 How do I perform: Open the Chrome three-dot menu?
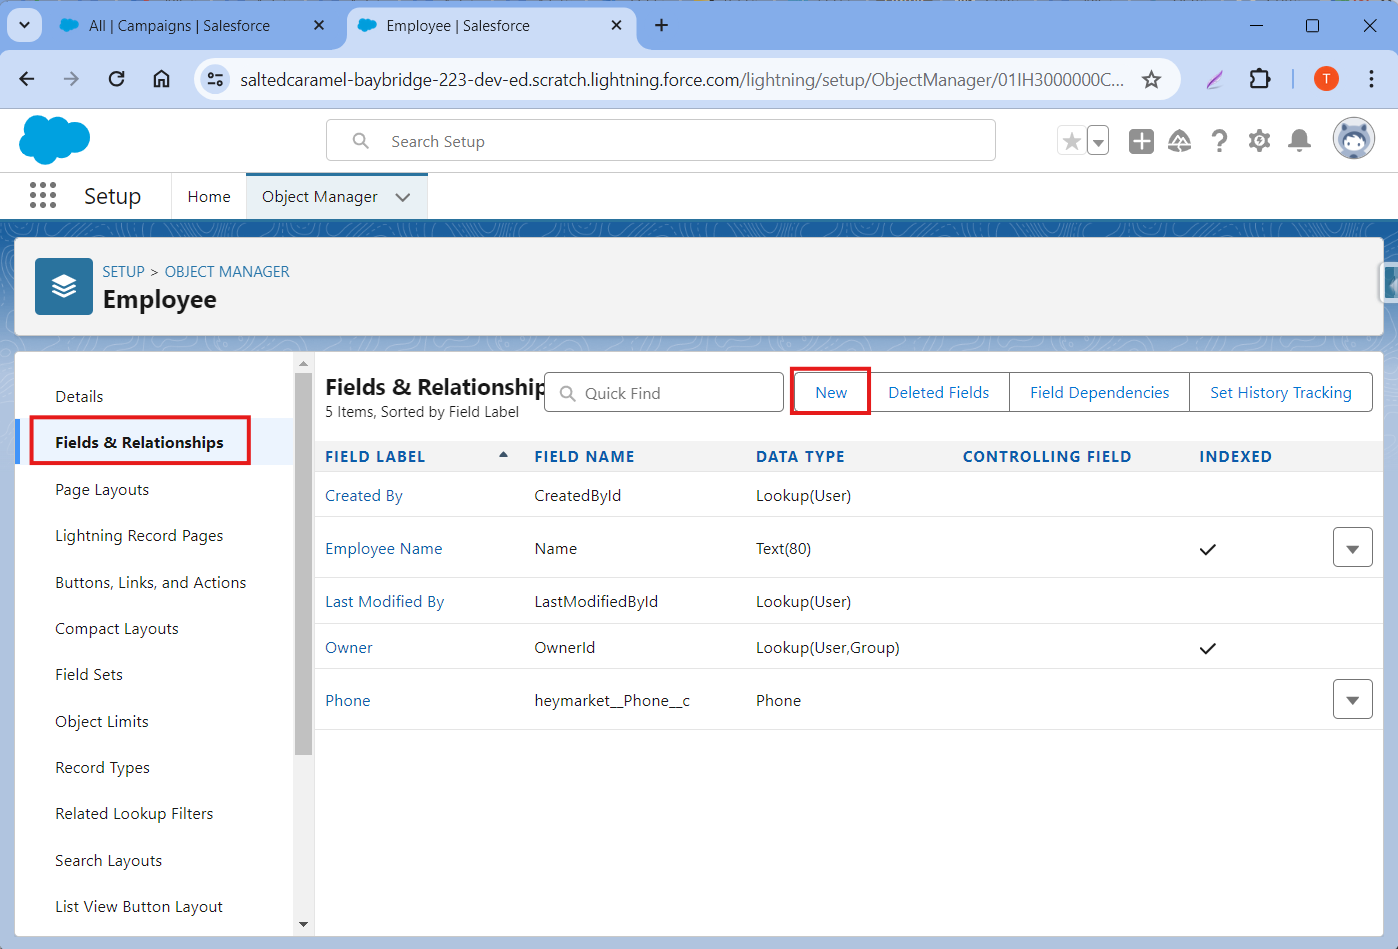(x=1371, y=78)
